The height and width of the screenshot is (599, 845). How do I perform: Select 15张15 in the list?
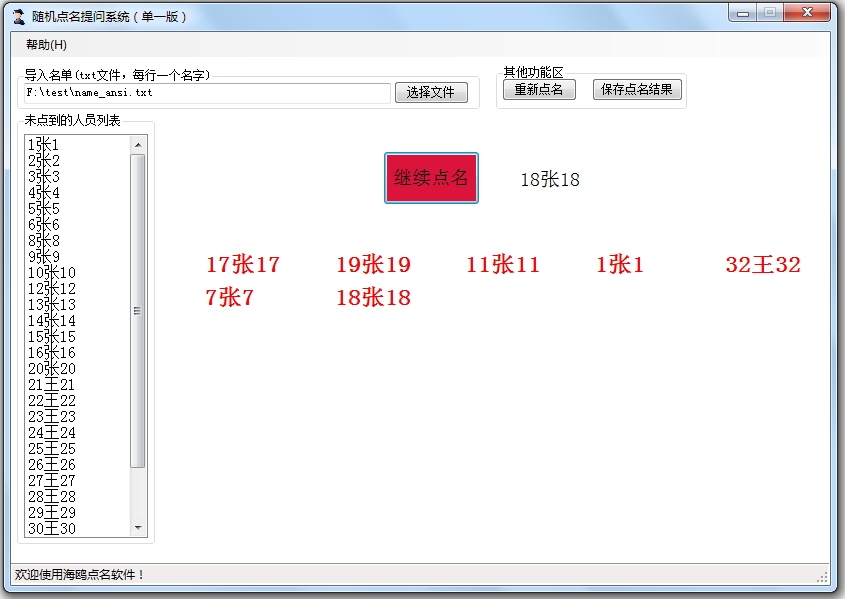78,337
